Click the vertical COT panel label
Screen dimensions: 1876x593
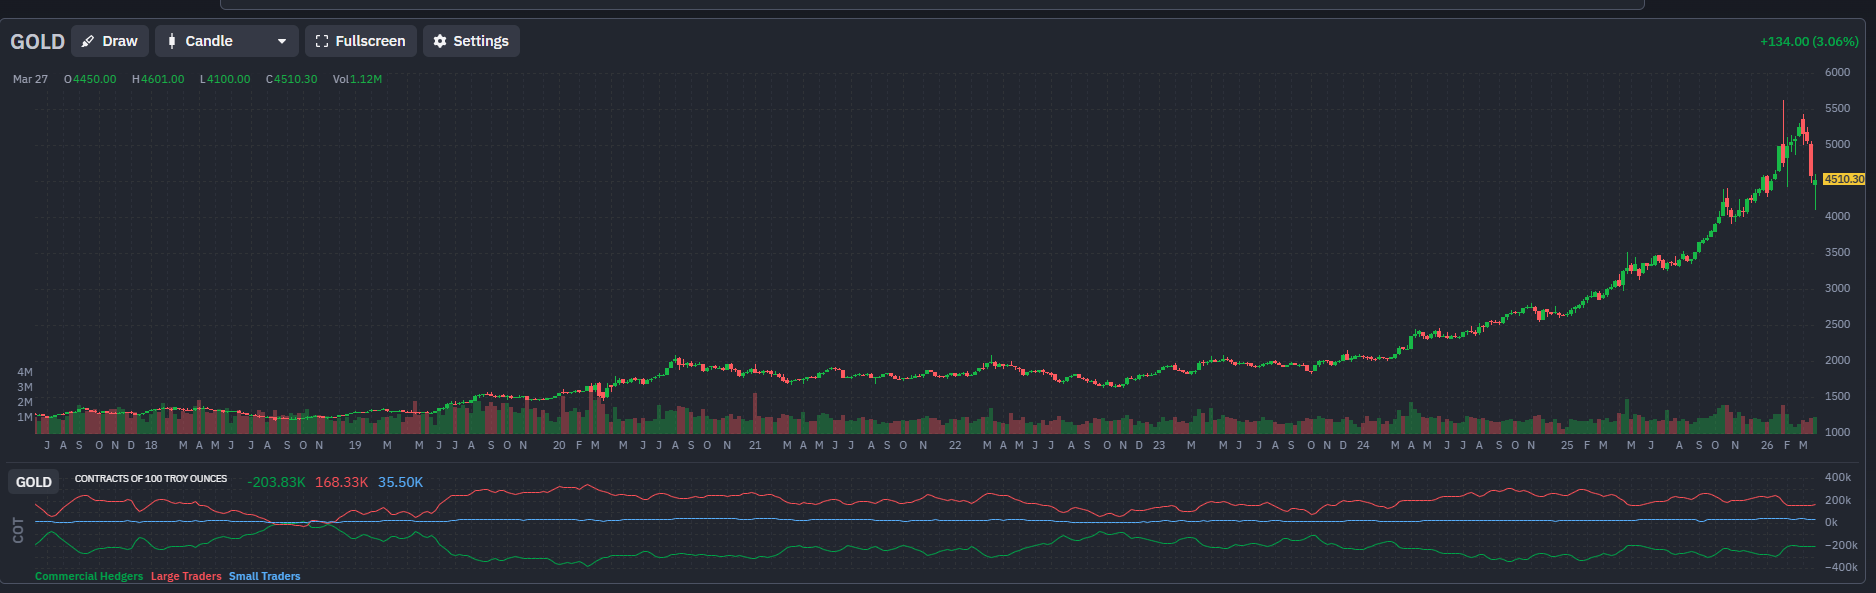pos(18,530)
